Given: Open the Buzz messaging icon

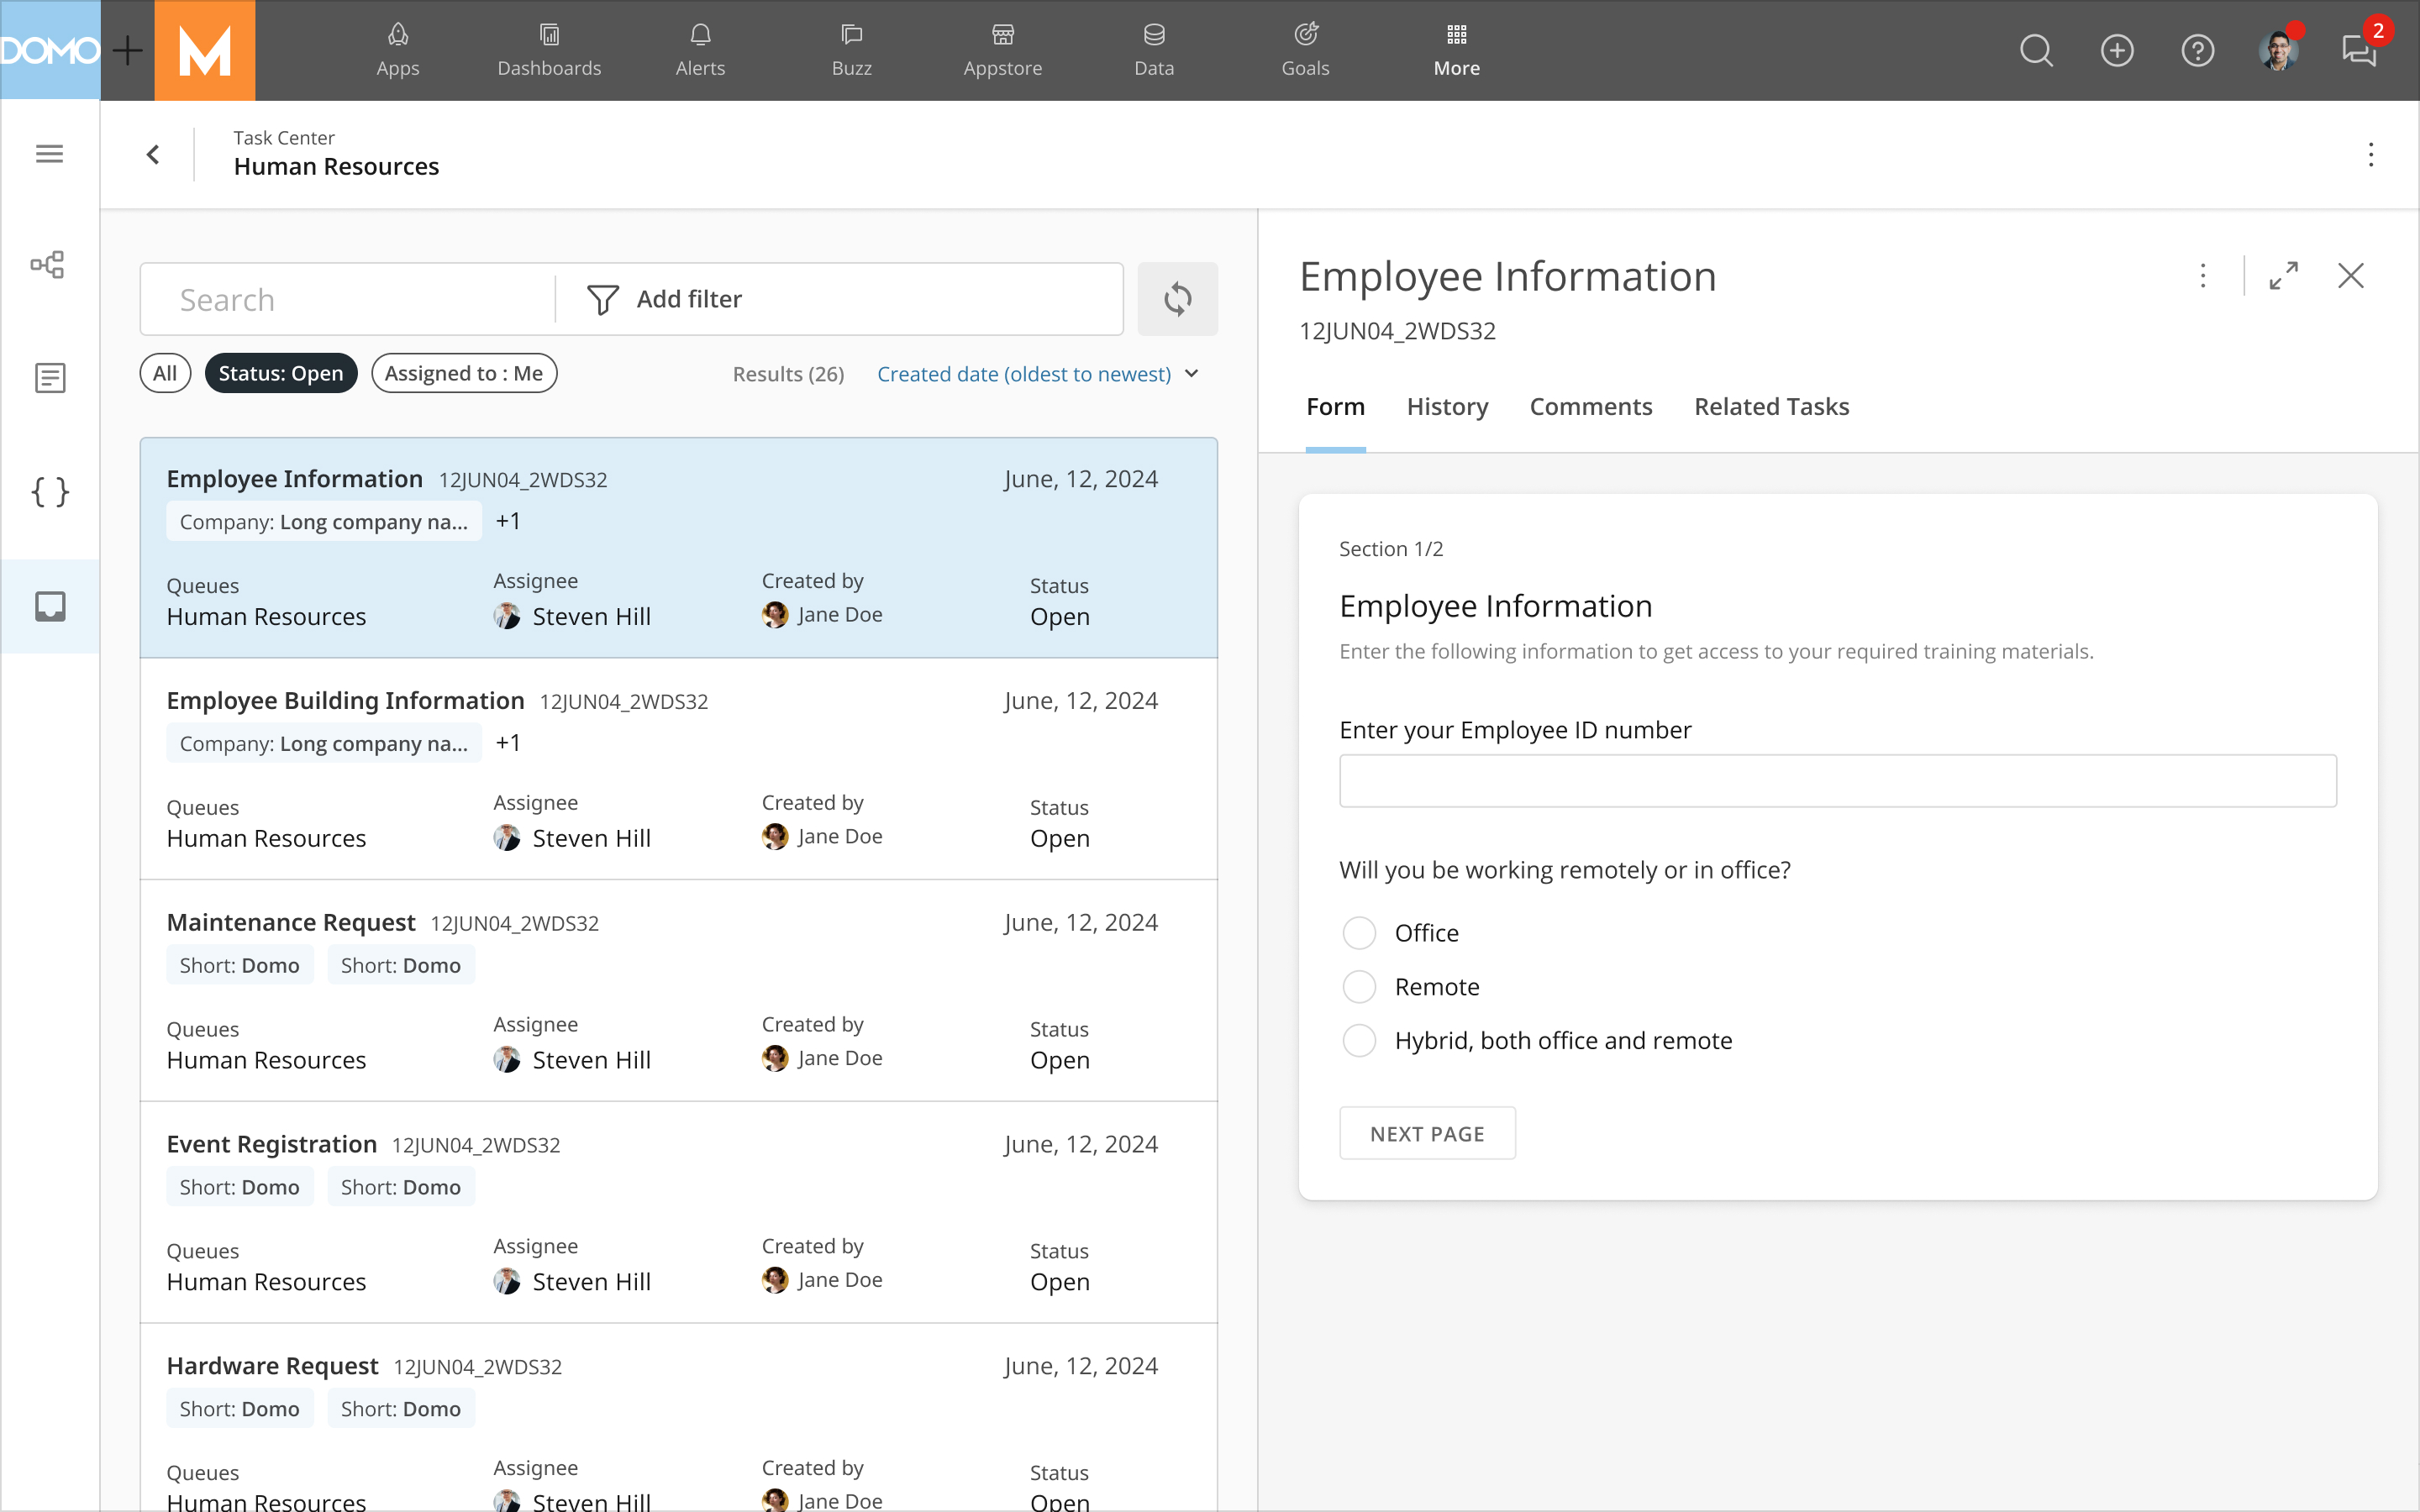Looking at the screenshot, I should pos(2363,49).
